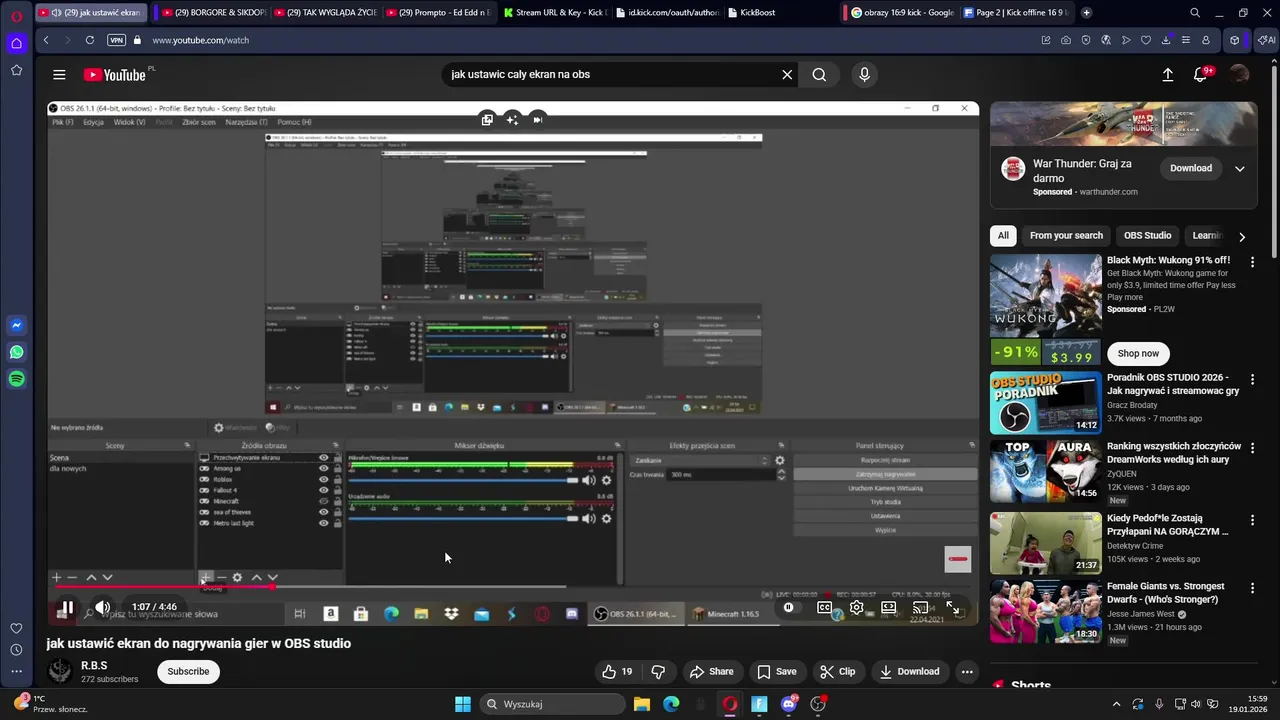Viewport: 1280px width, 720px height.
Task: Open the Poradnik OBS STUDIO 2026 thumbnail
Action: click(x=1046, y=403)
